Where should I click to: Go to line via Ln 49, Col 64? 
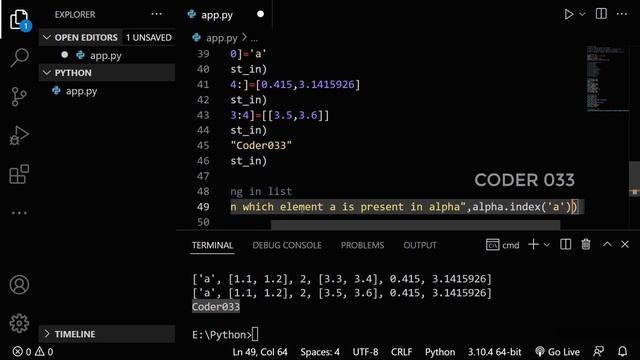pos(260,352)
